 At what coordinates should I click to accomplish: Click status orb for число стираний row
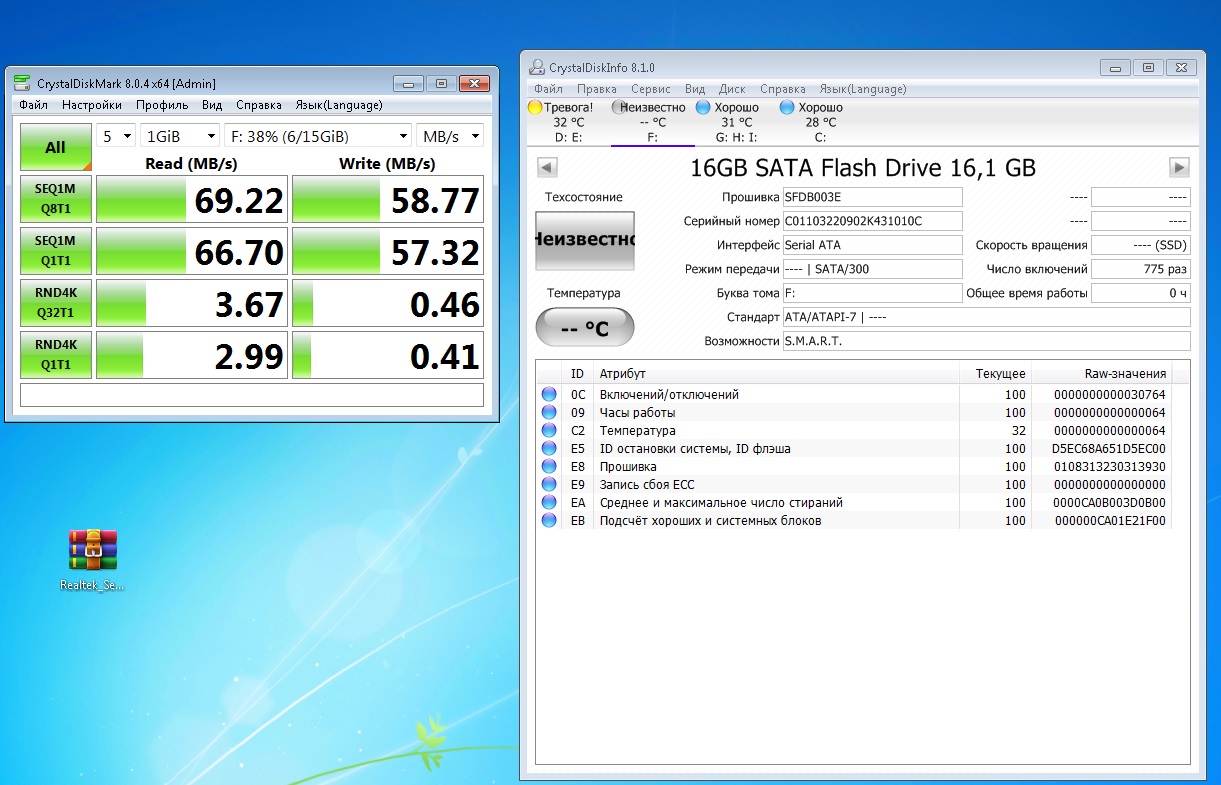[x=549, y=502]
